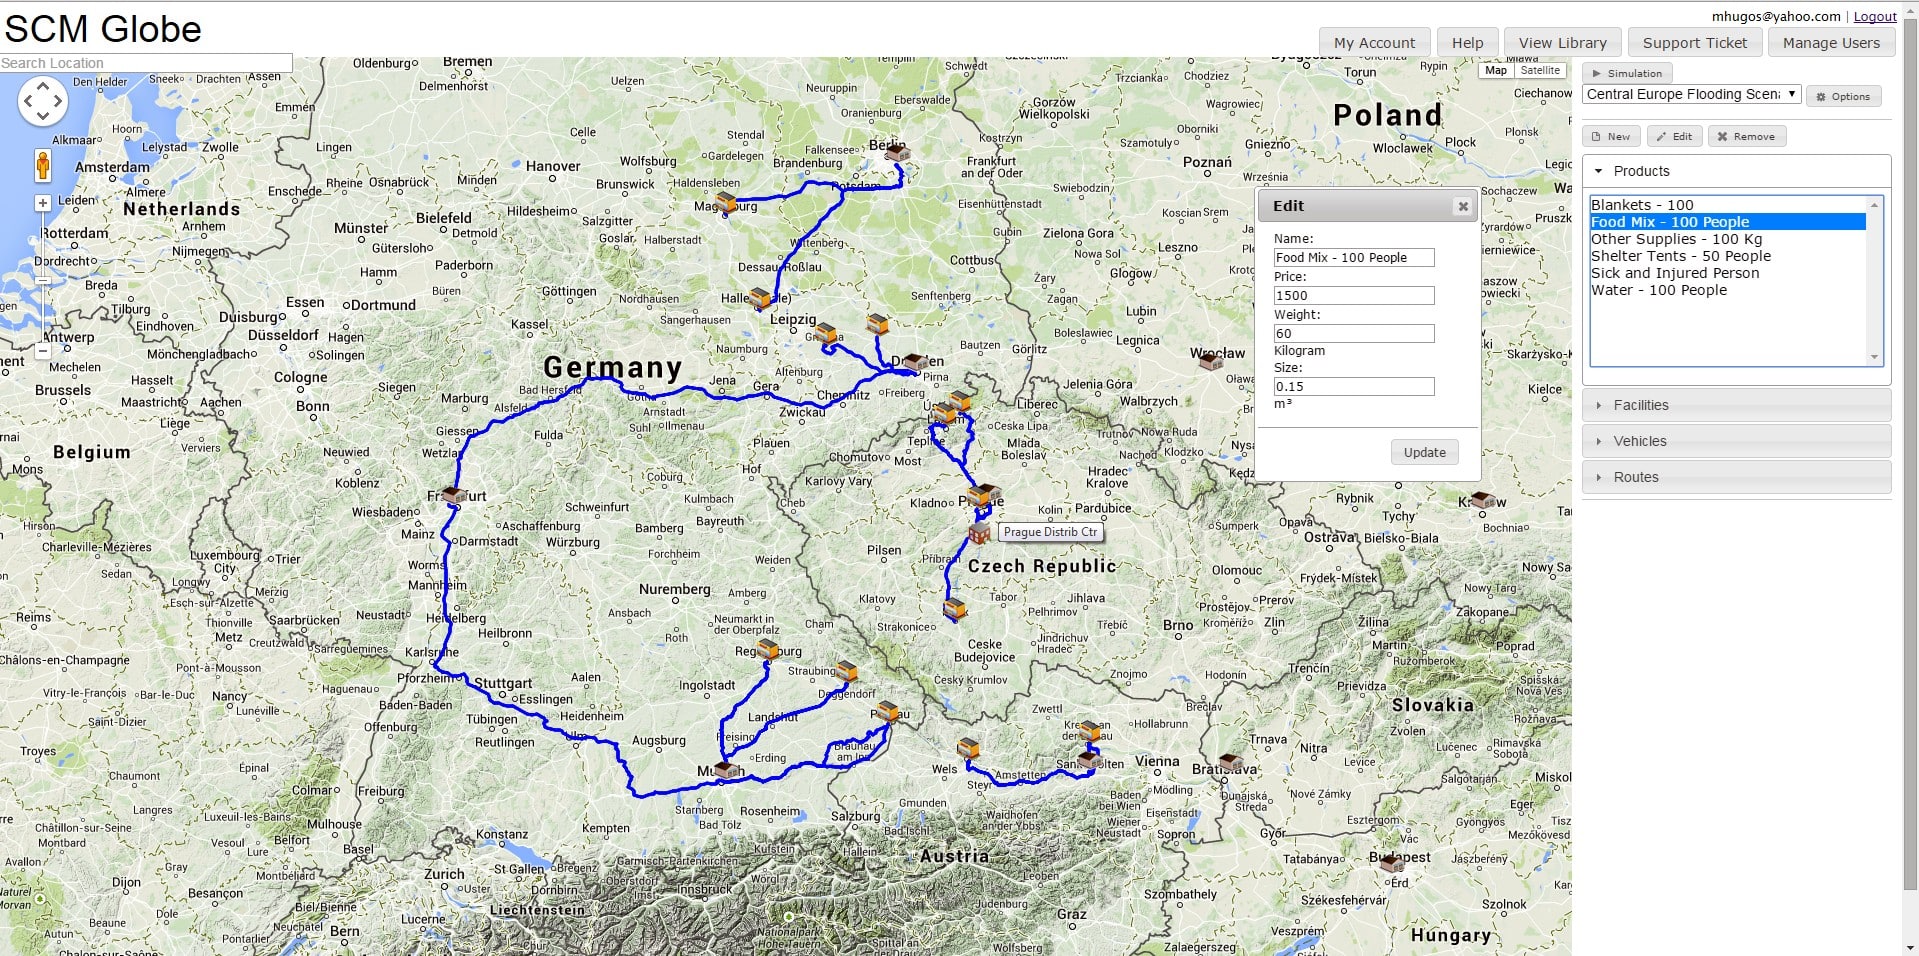The width and height of the screenshot is (1919, 956).
Task: Zoom out with the map minus button
Action: pos(43,351)
